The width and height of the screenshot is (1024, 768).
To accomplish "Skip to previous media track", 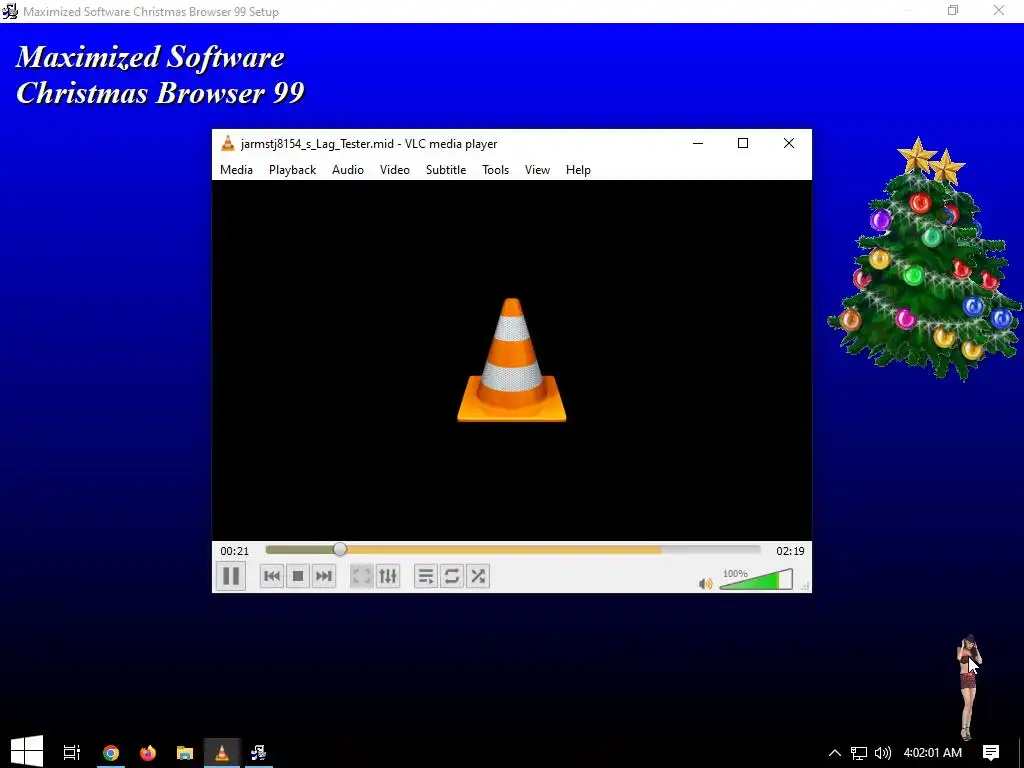I will (x=272, y=576).
